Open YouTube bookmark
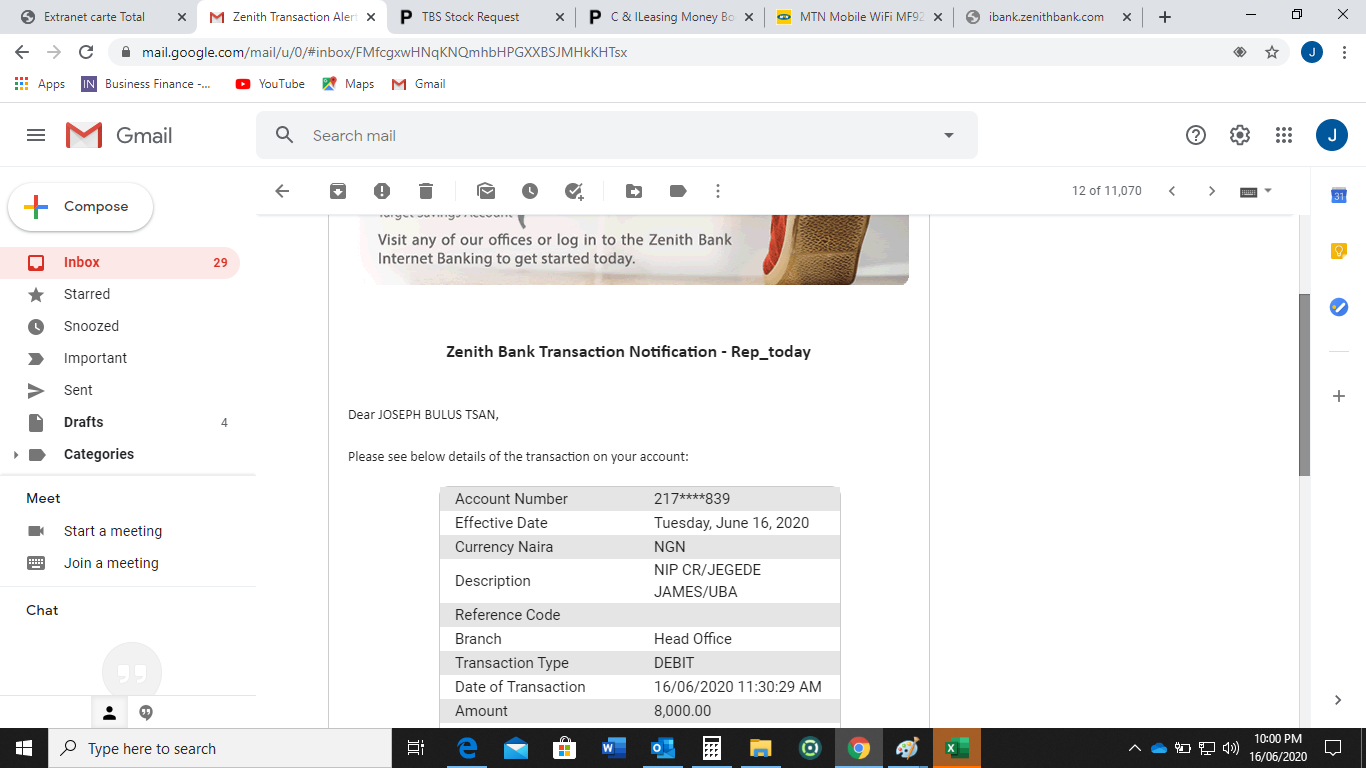Viewport: 1366px width, 768px height. tap(270, 84)
